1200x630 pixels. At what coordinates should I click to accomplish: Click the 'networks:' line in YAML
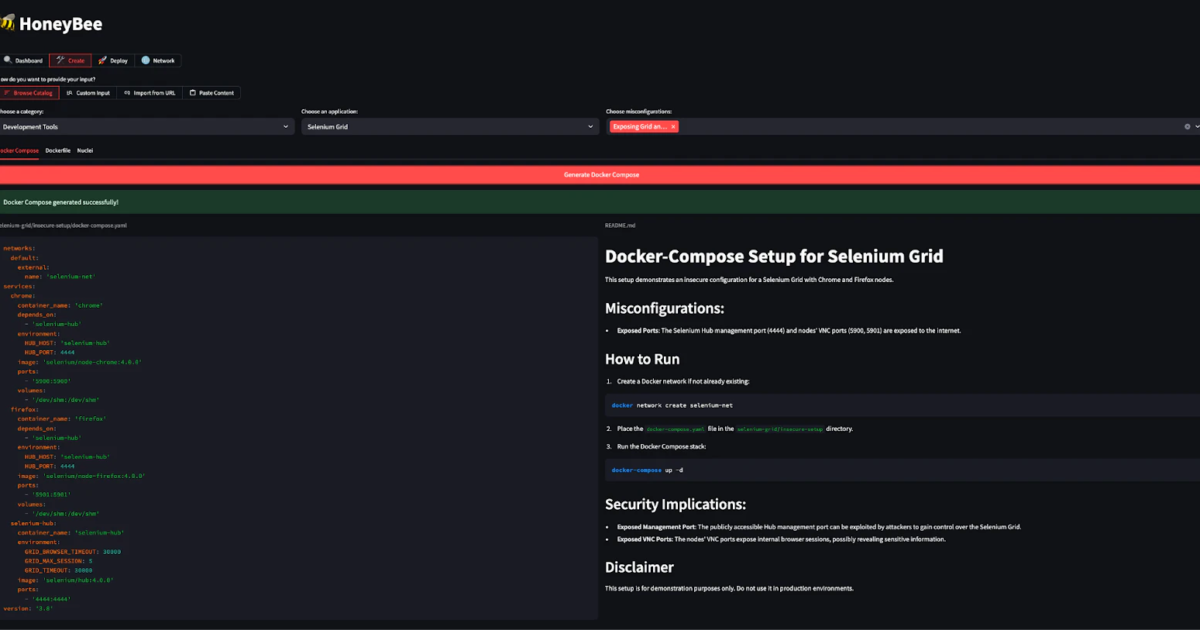tap(20, 248)
